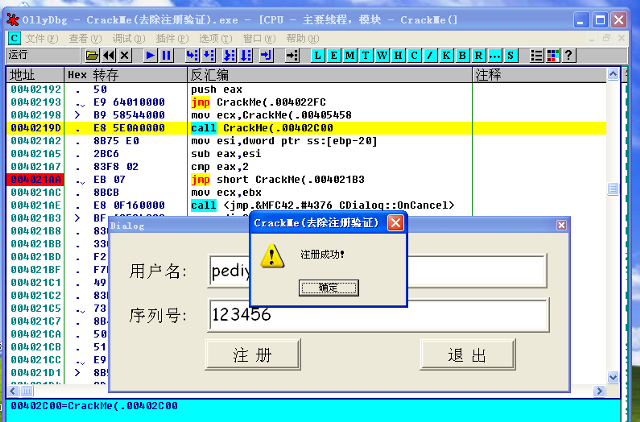Screen dimensions: 640x422
Task: Click the 地址 column header
Action: click(x=35, y=75)
